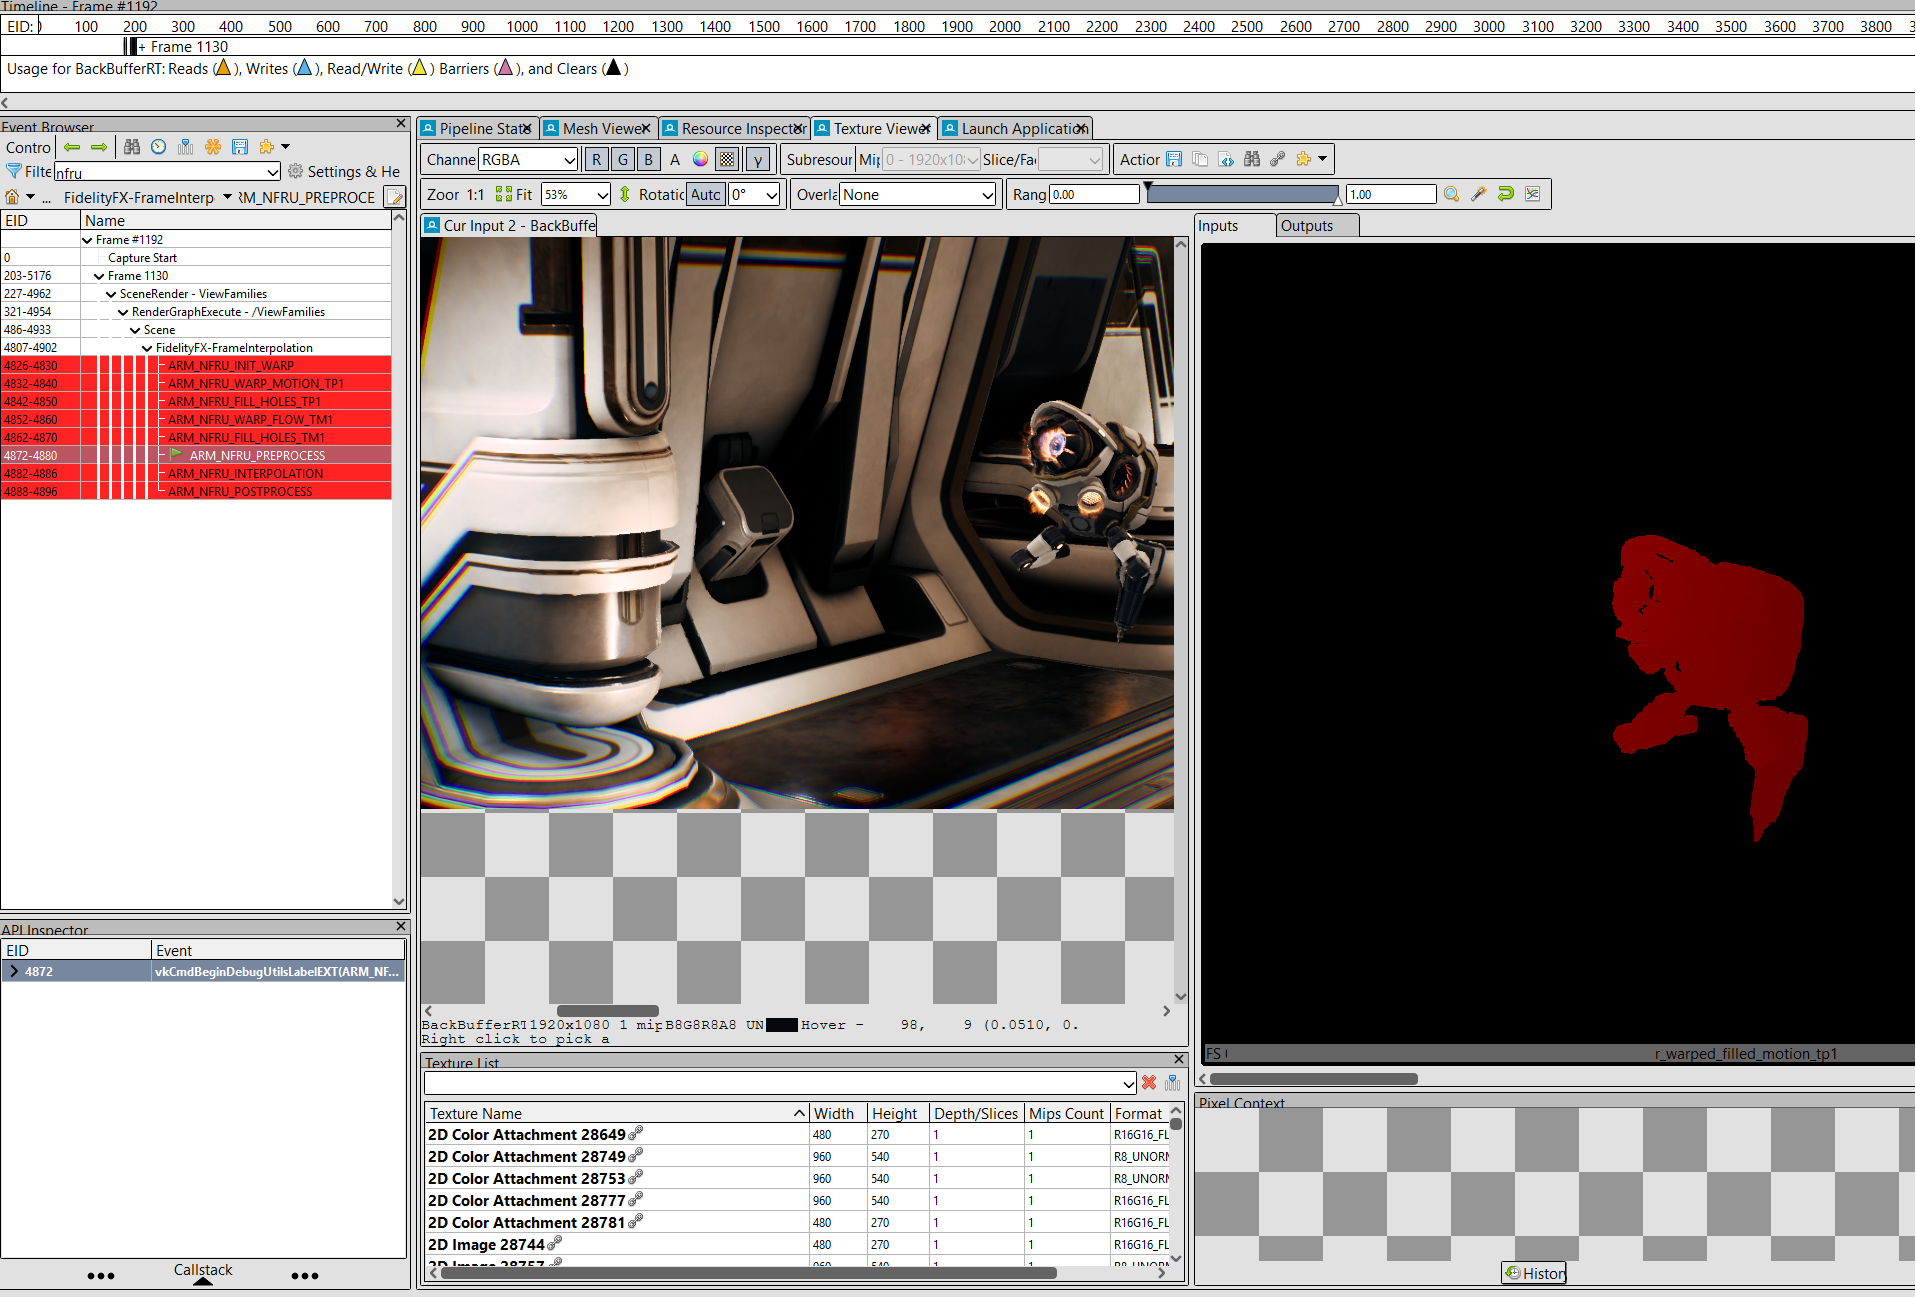The width and height of the screenshot is (1916, 1298).
Task: Click edit note icon beside breadcrumb
Action: (x=395, y=197)
